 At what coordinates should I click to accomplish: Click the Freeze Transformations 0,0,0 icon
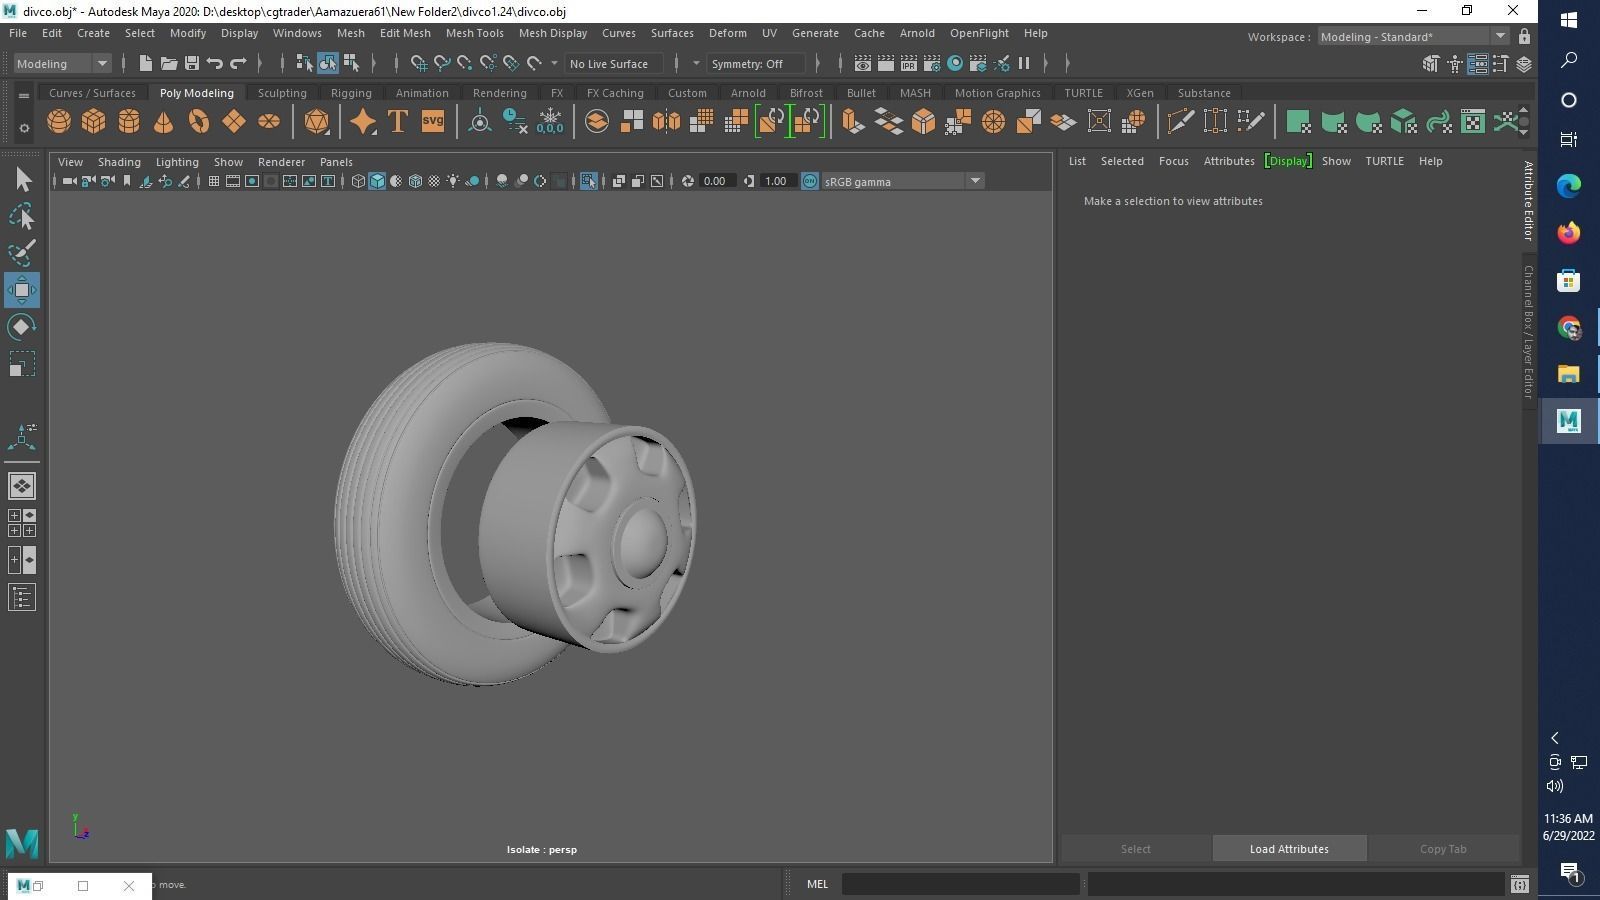pos(550,122)
